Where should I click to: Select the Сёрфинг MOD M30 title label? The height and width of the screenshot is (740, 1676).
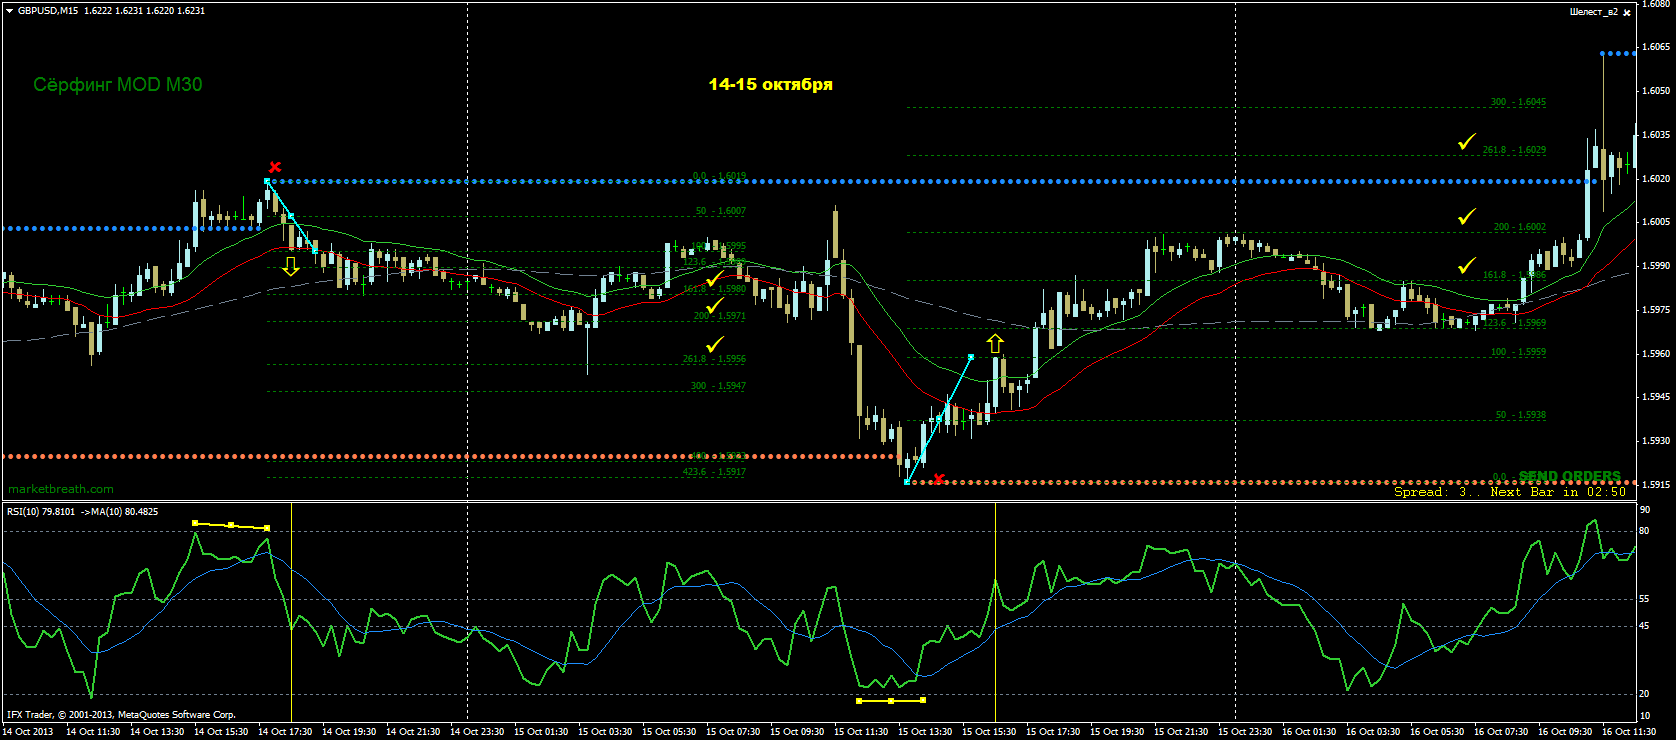point(118,85)
